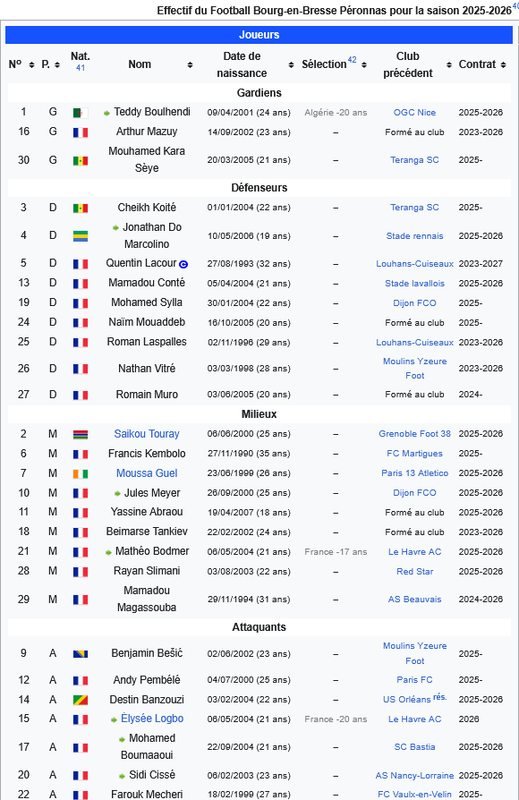Open footnote 42 next to Sélection header
519x800 pixels.
[x=352, y=60]
